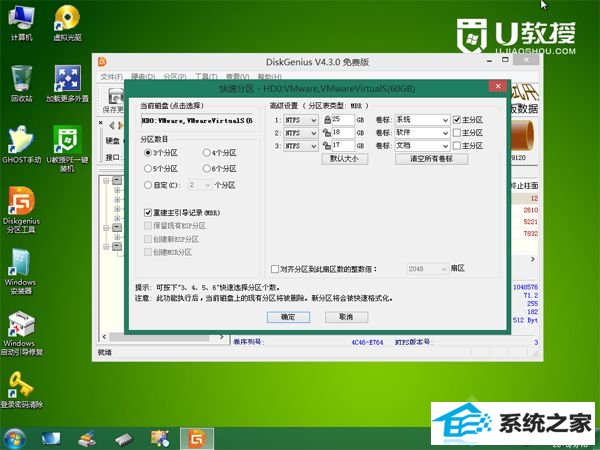Open the 2048 sector alignment dropdown

(x=427, y=269)
